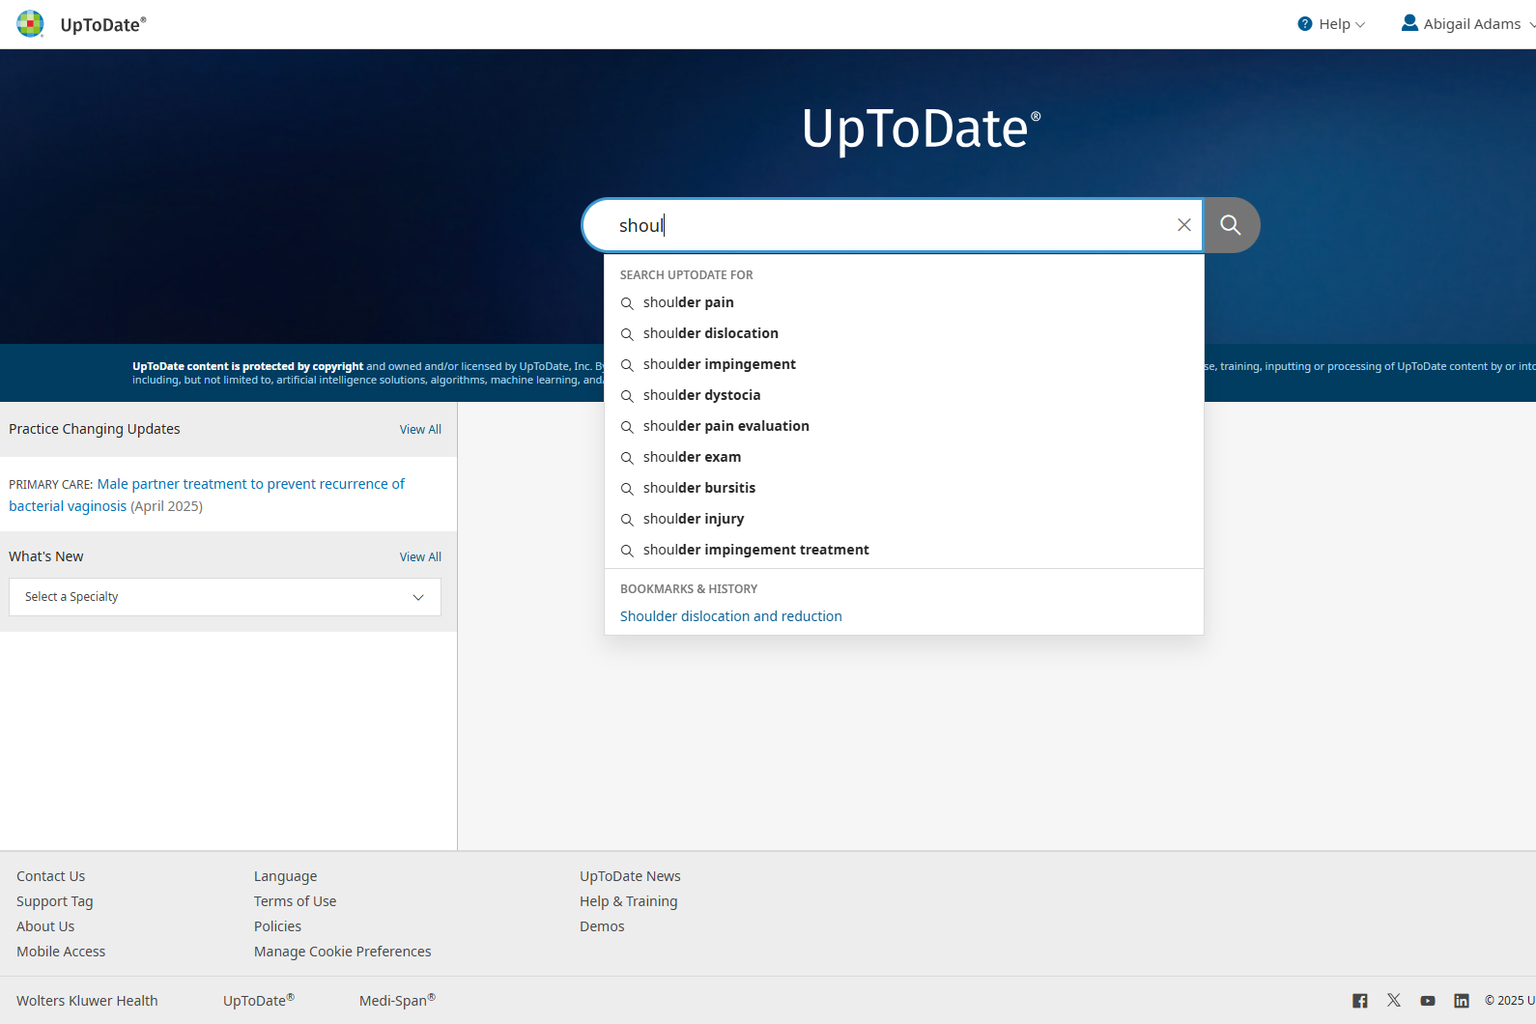Viewport: 1536px width, 1024px height.
Task: Open the Select a Specialty dropdown
Action: point(225,597)
